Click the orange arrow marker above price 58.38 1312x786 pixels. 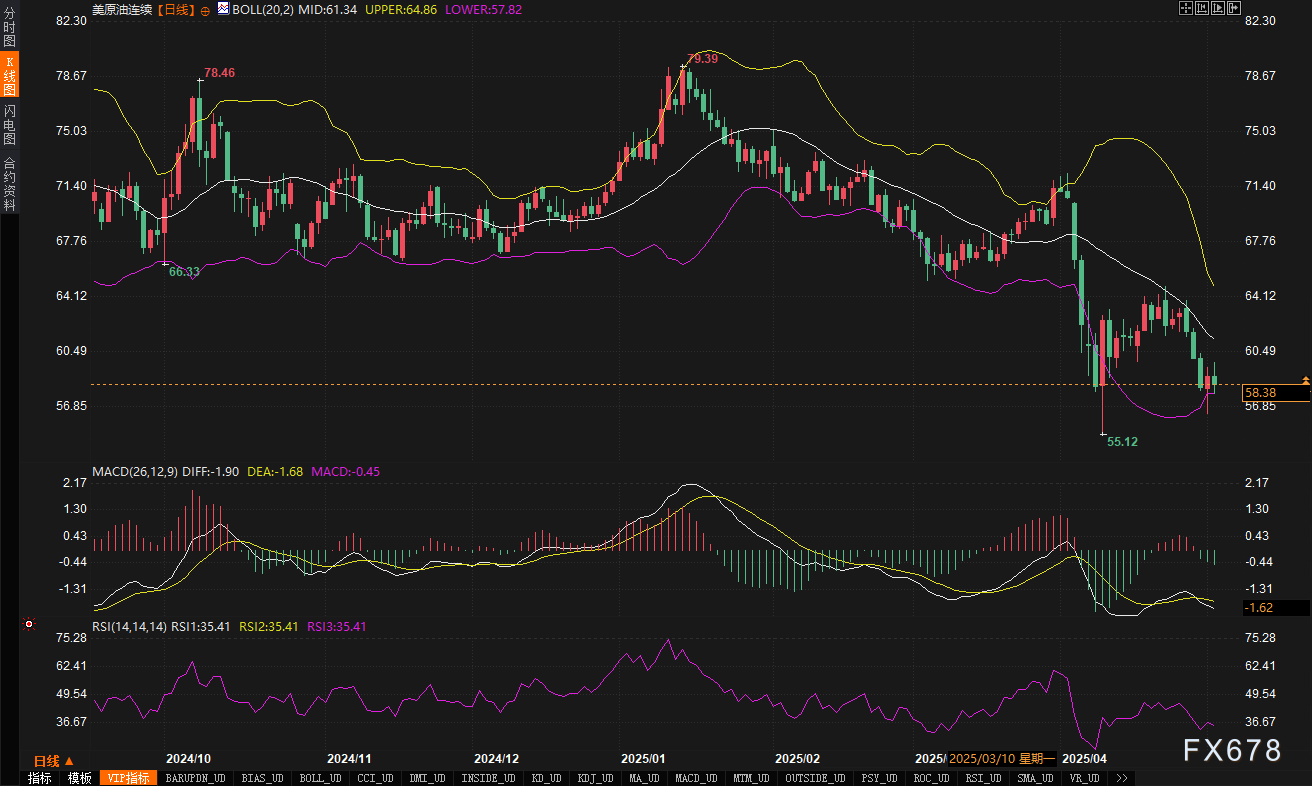point(1305,380)
